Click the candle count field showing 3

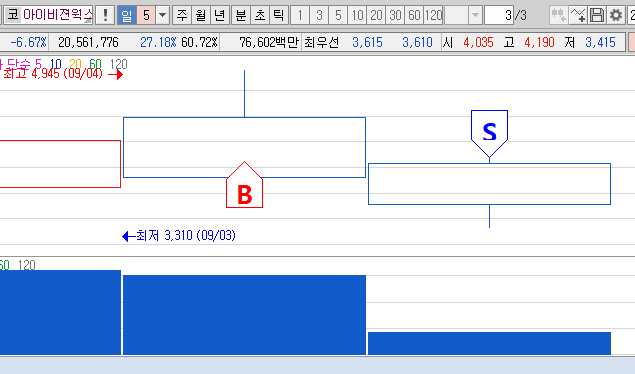(499, 15)
